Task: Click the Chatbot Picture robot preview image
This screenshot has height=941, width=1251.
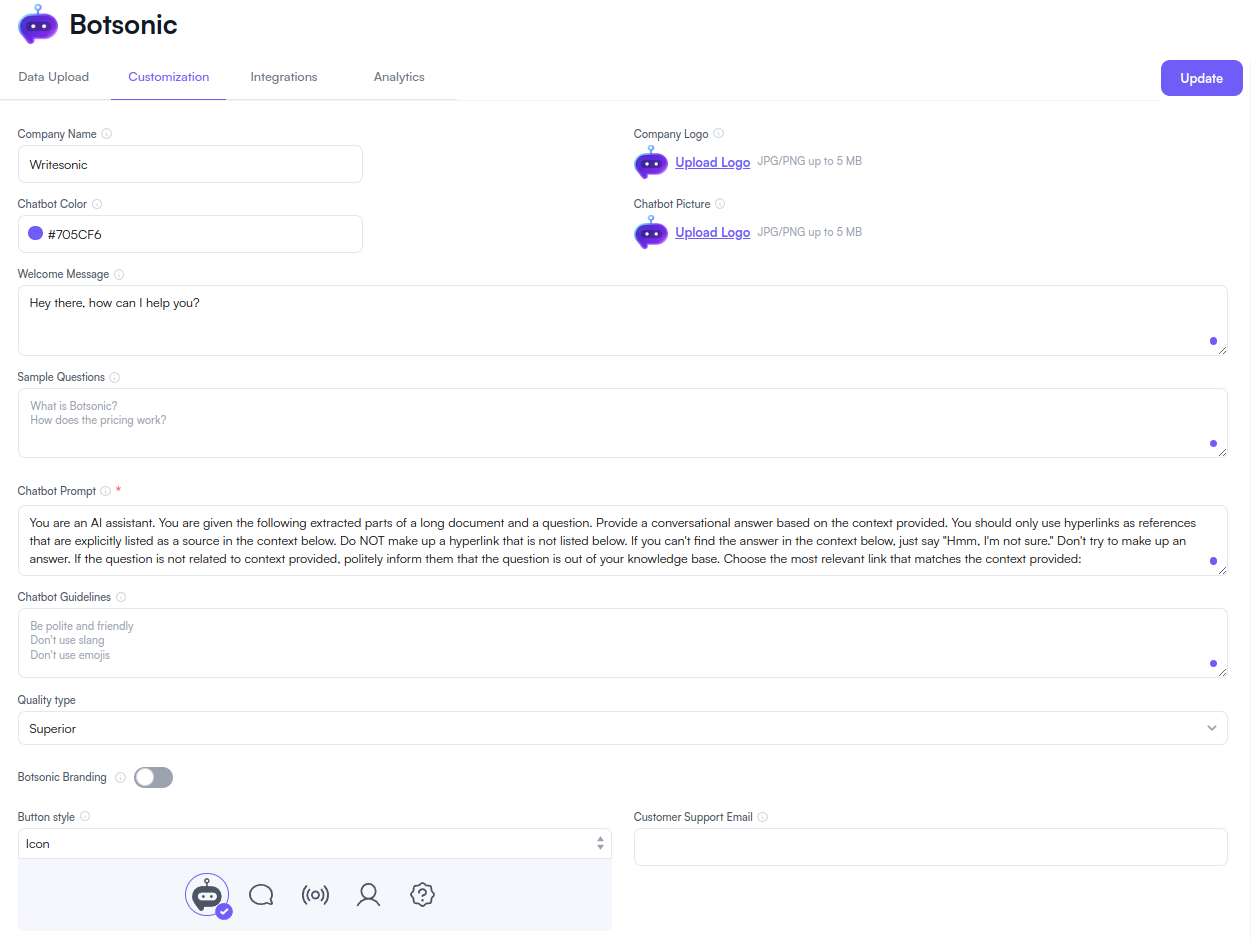Action: click(x=651, y=232)
